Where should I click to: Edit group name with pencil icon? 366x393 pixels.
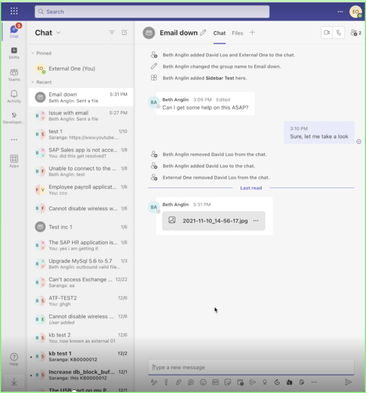(x=203, y=33)
